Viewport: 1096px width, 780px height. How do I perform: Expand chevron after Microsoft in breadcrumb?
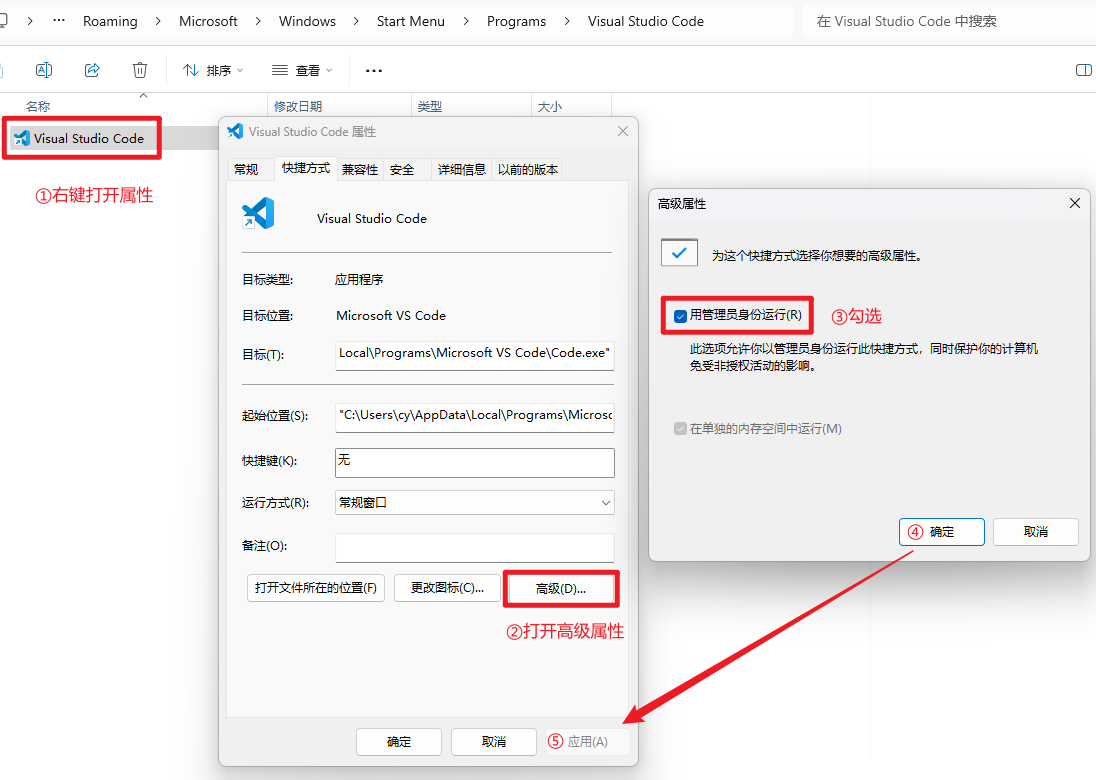(258, 21)
